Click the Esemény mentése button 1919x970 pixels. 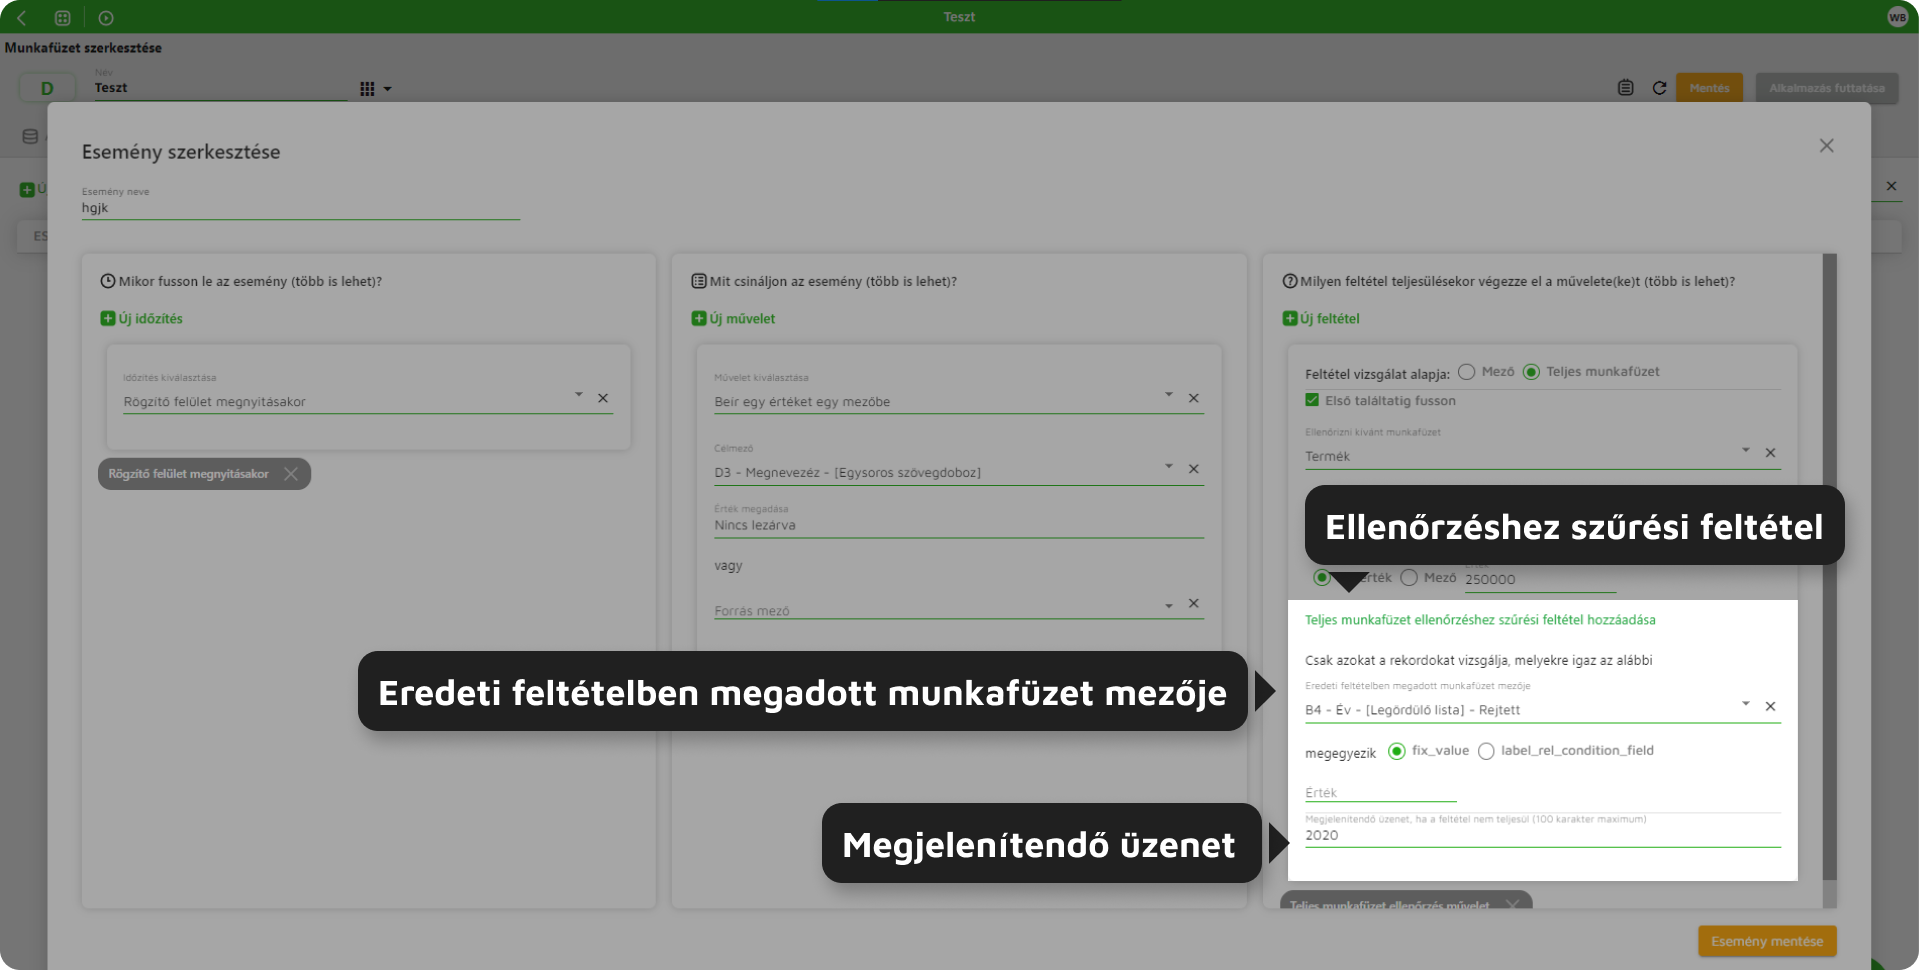tap(1767, 941)
